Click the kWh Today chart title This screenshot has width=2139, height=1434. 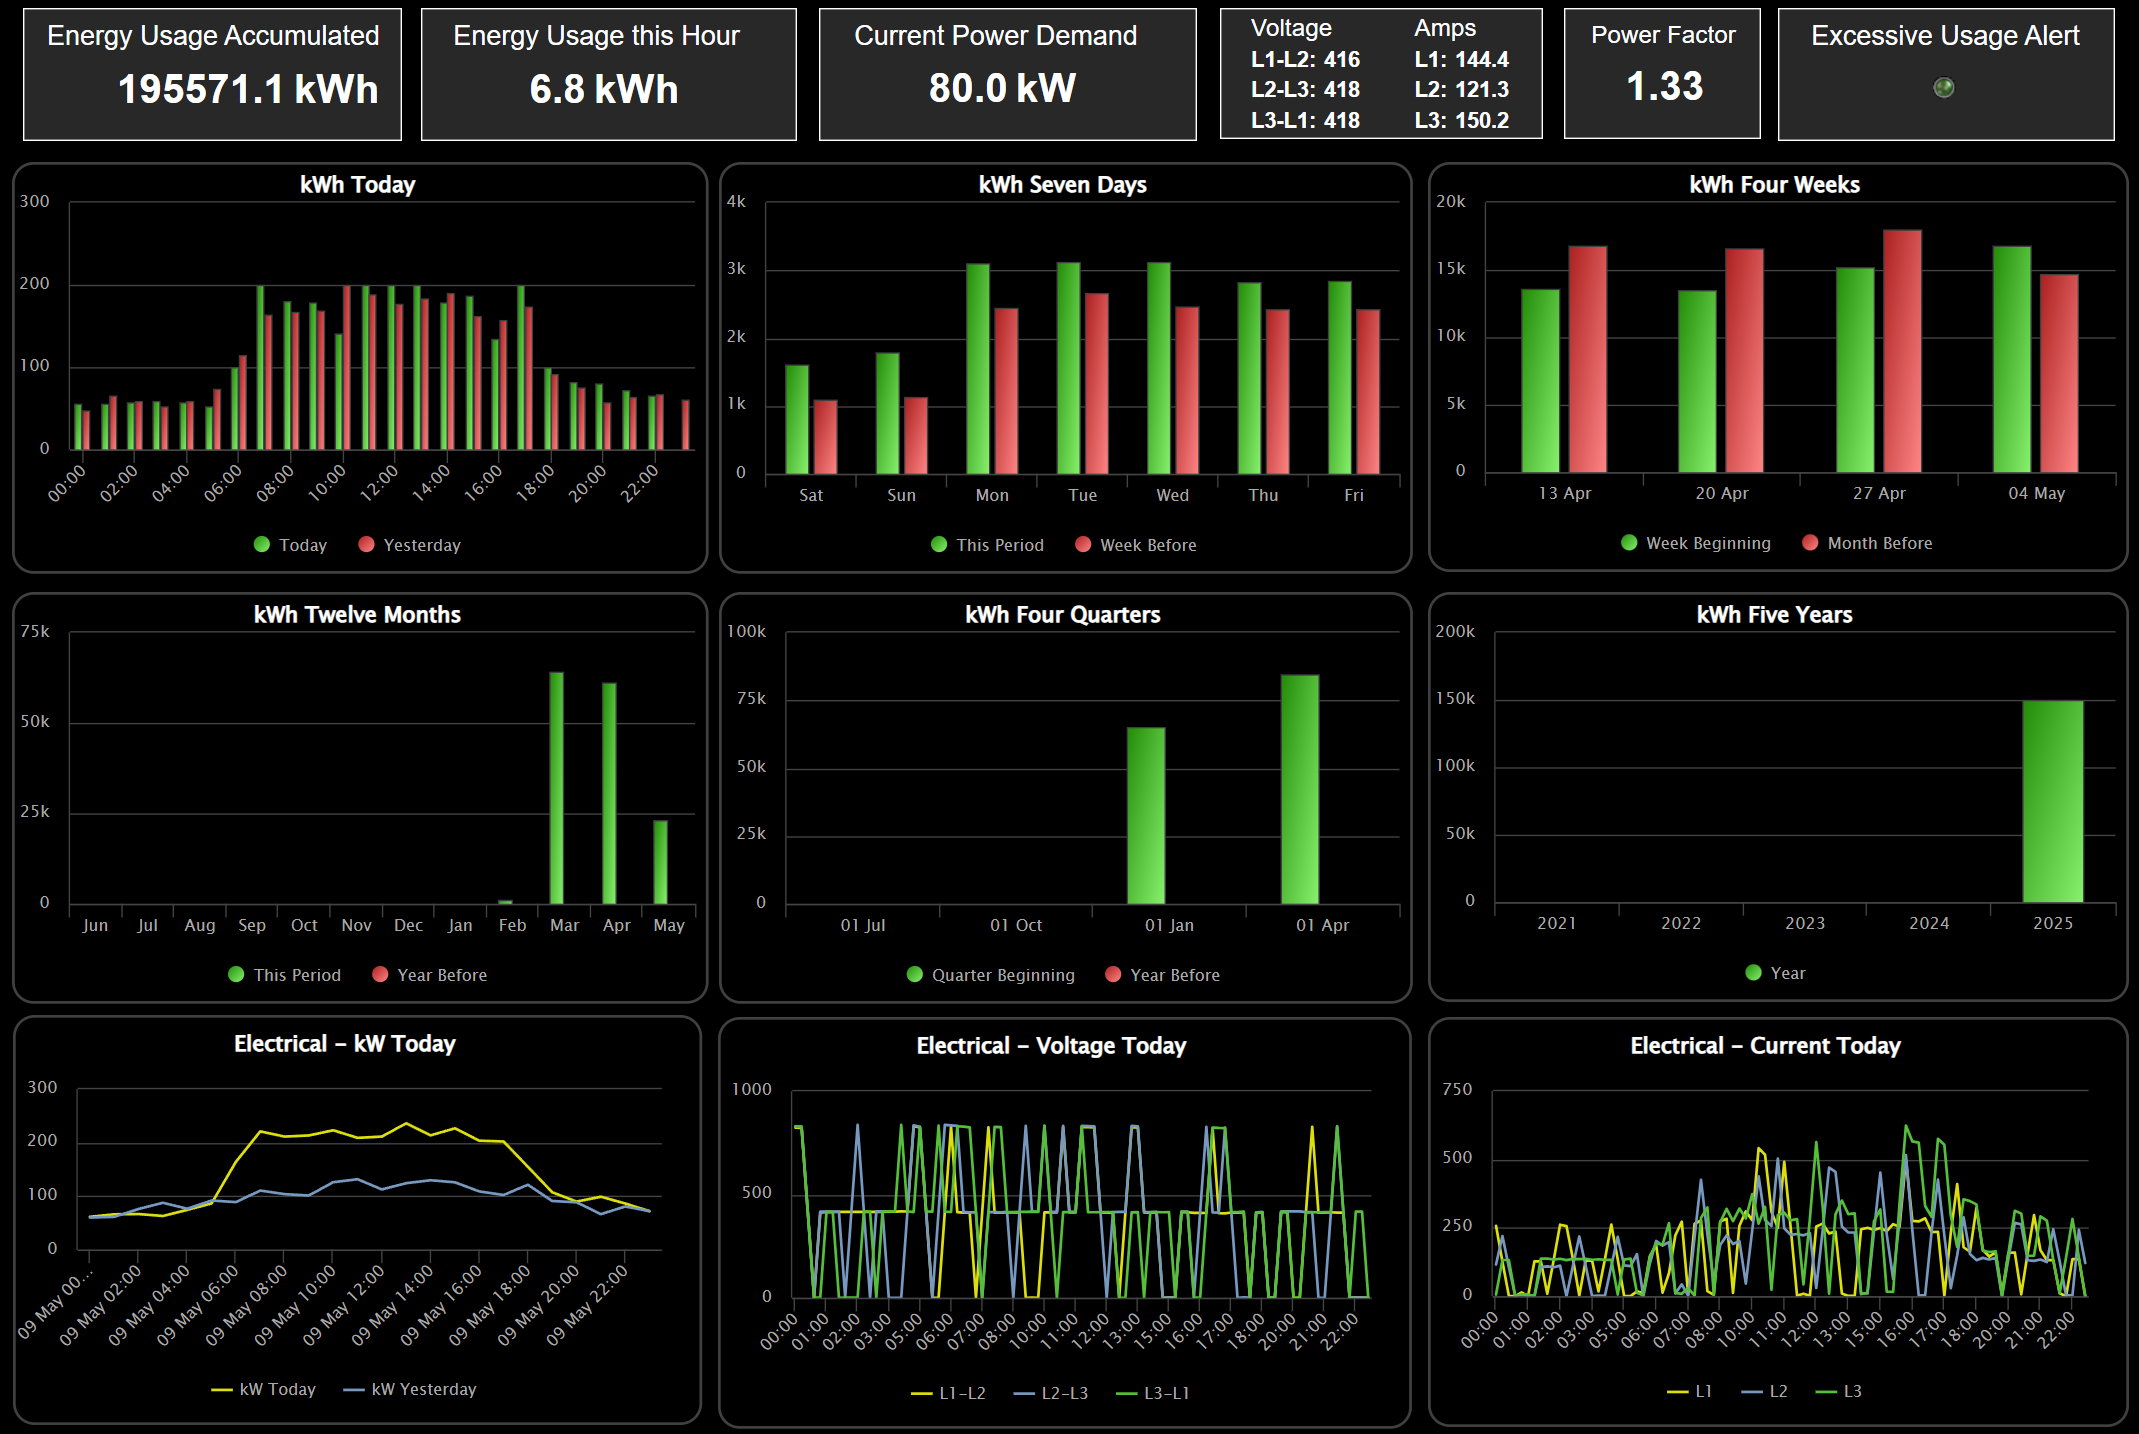click(358, 185)
